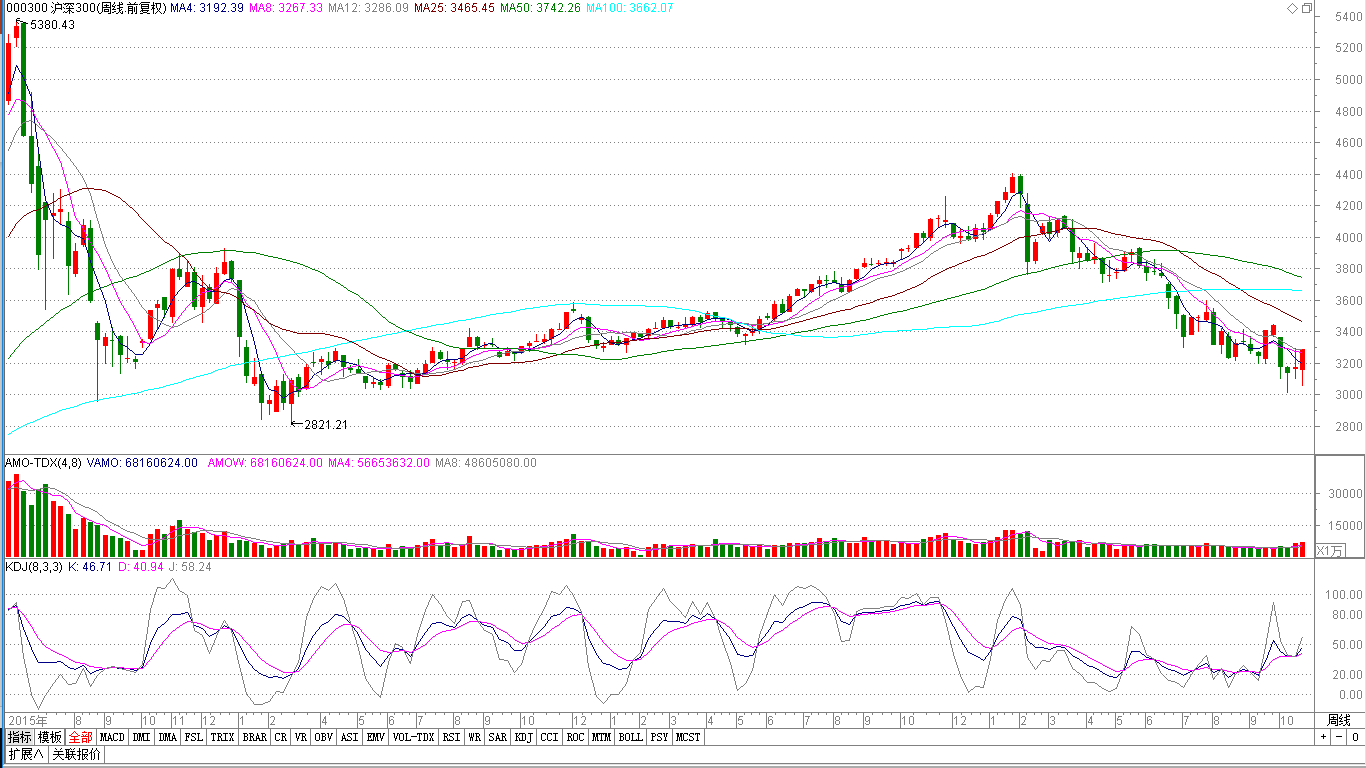
Task: Click the VAMO: 68160624.00 value
Action: (142, 463)
